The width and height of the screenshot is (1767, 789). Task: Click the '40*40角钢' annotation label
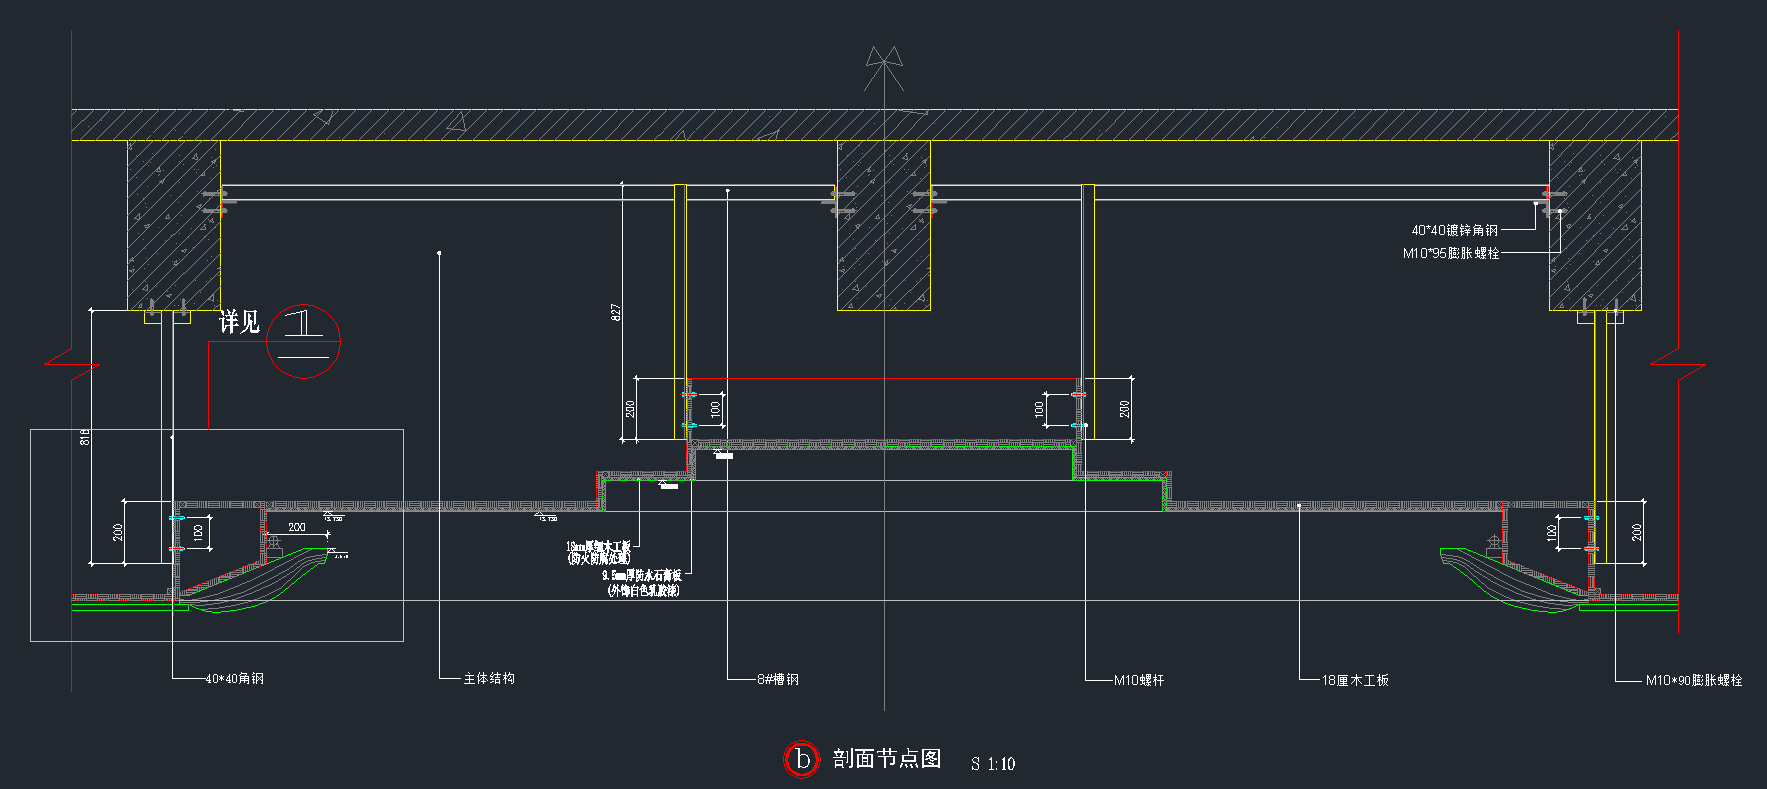click(x=234, y=679)
